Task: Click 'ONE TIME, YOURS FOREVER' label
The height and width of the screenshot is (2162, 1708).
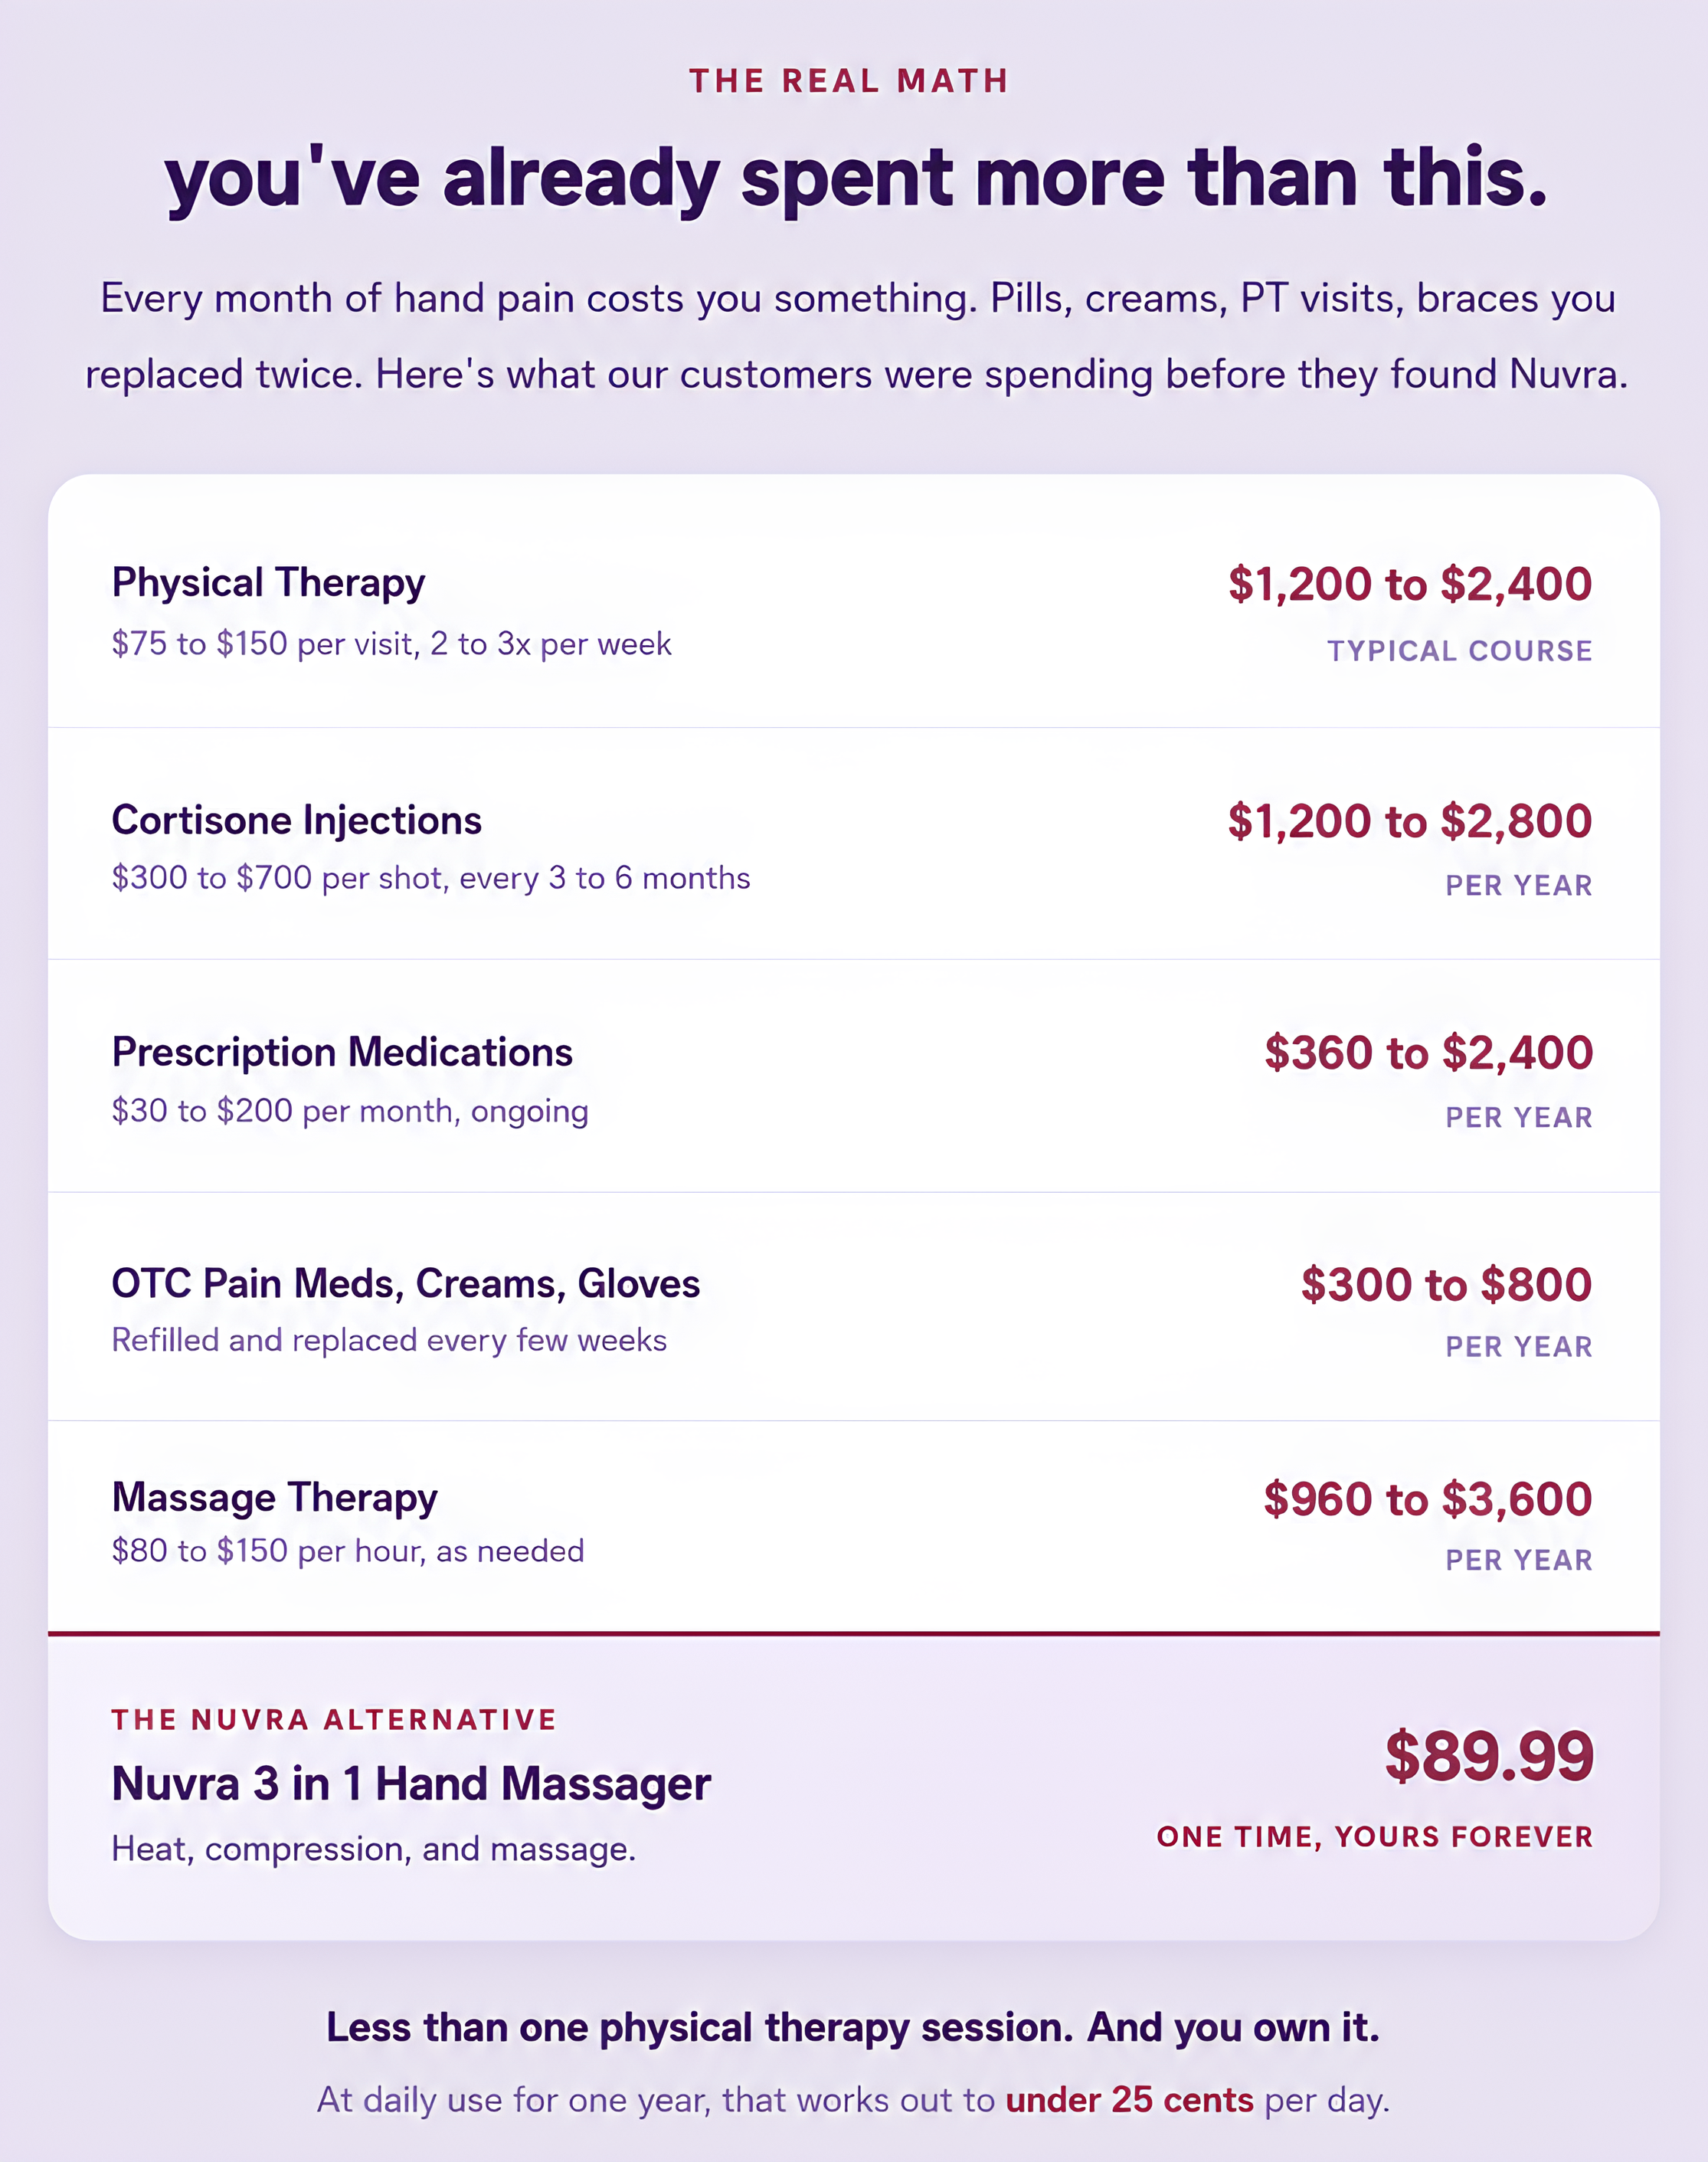Action: 1375,1837
